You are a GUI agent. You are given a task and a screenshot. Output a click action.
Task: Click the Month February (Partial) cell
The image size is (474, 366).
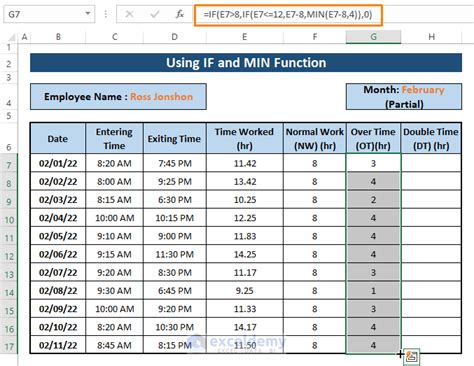tap(404, 97)
